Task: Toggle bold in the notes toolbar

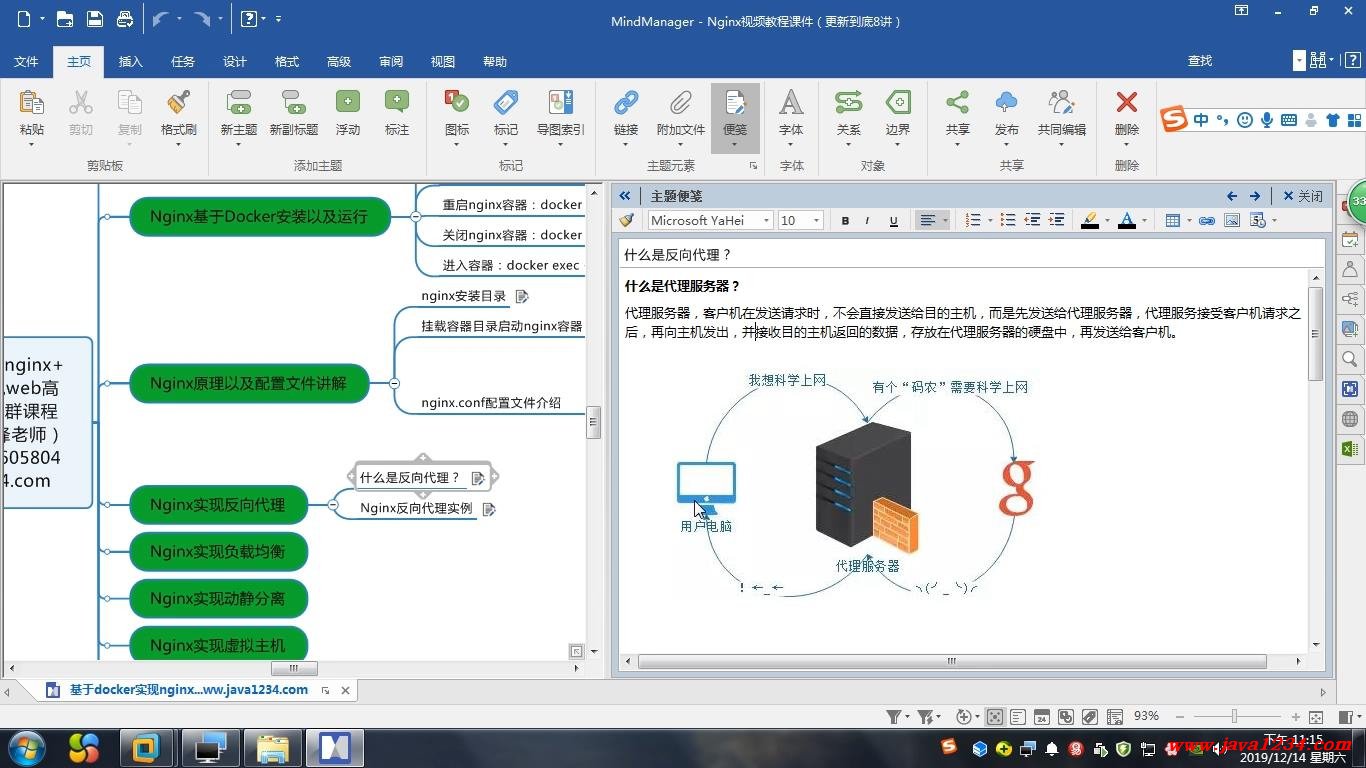Action: 845,220
